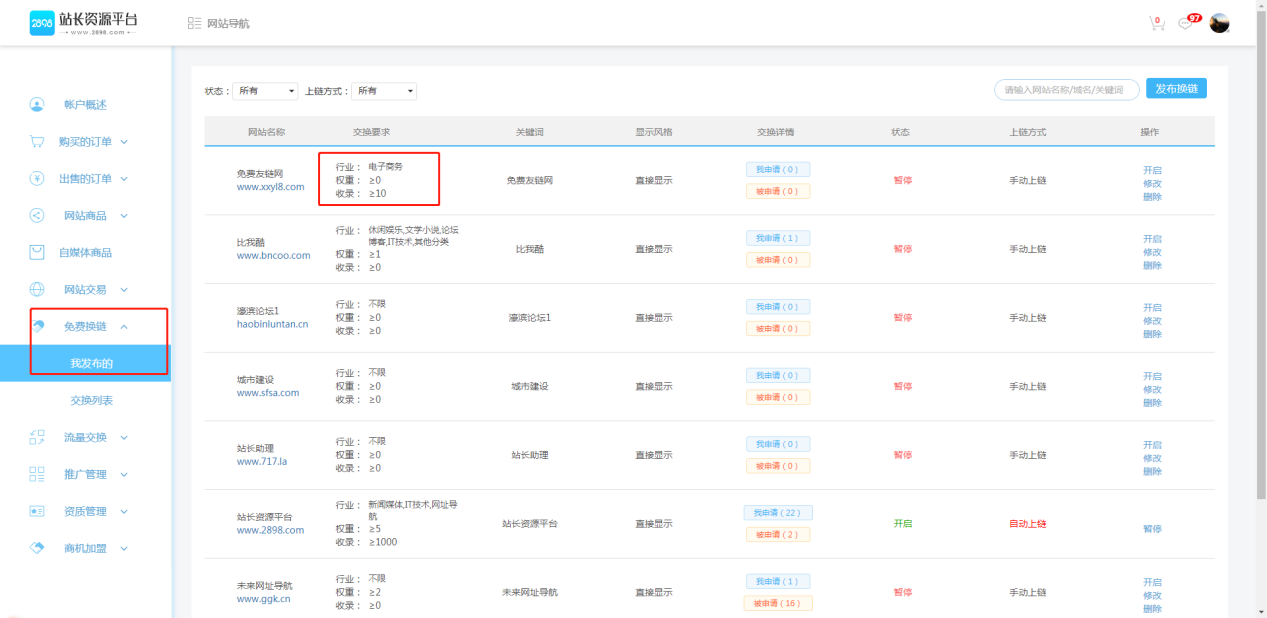This screenshot has height=618, width=1267.
Task: Click the 网站交易 globe icon
Action: pyautogui.click(x=37, y=289)
